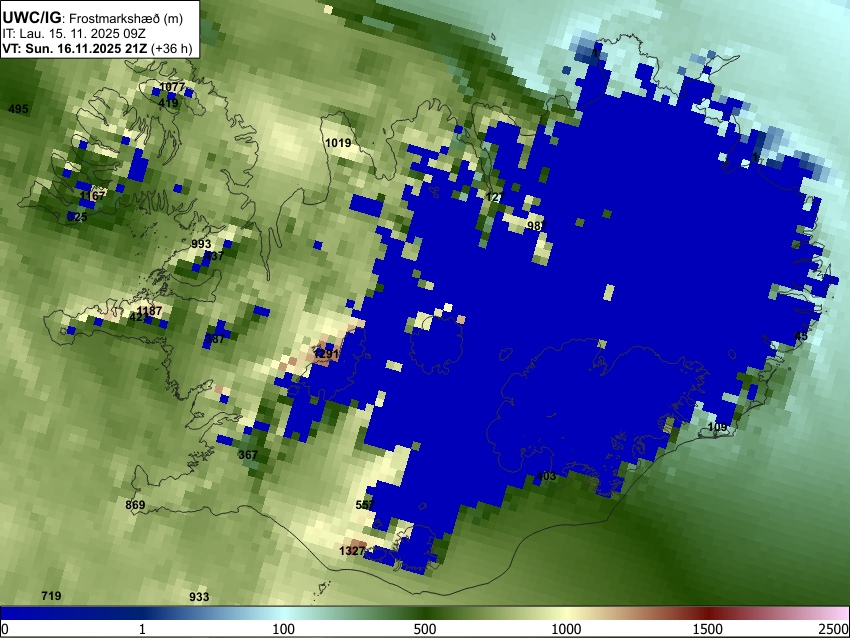Click the 419 value label

point(169,103)
